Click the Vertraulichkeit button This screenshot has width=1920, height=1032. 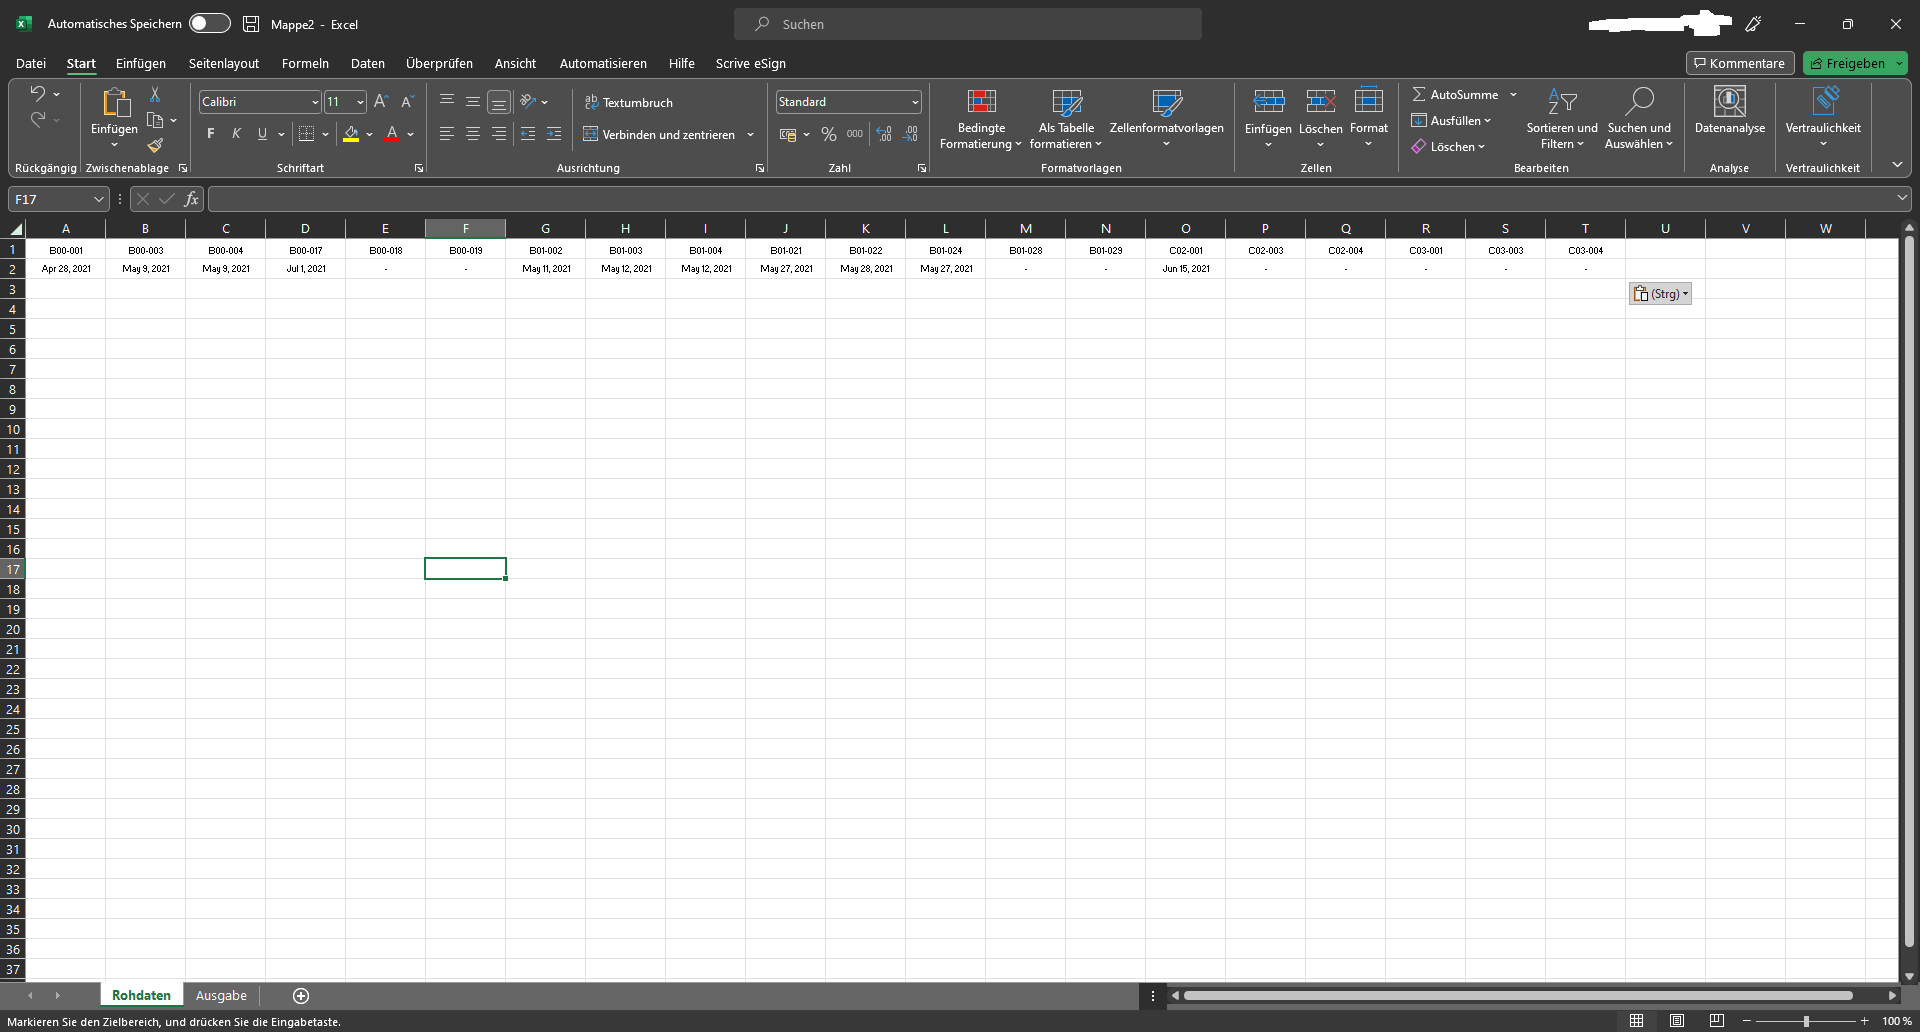(x=1823, y=118)
